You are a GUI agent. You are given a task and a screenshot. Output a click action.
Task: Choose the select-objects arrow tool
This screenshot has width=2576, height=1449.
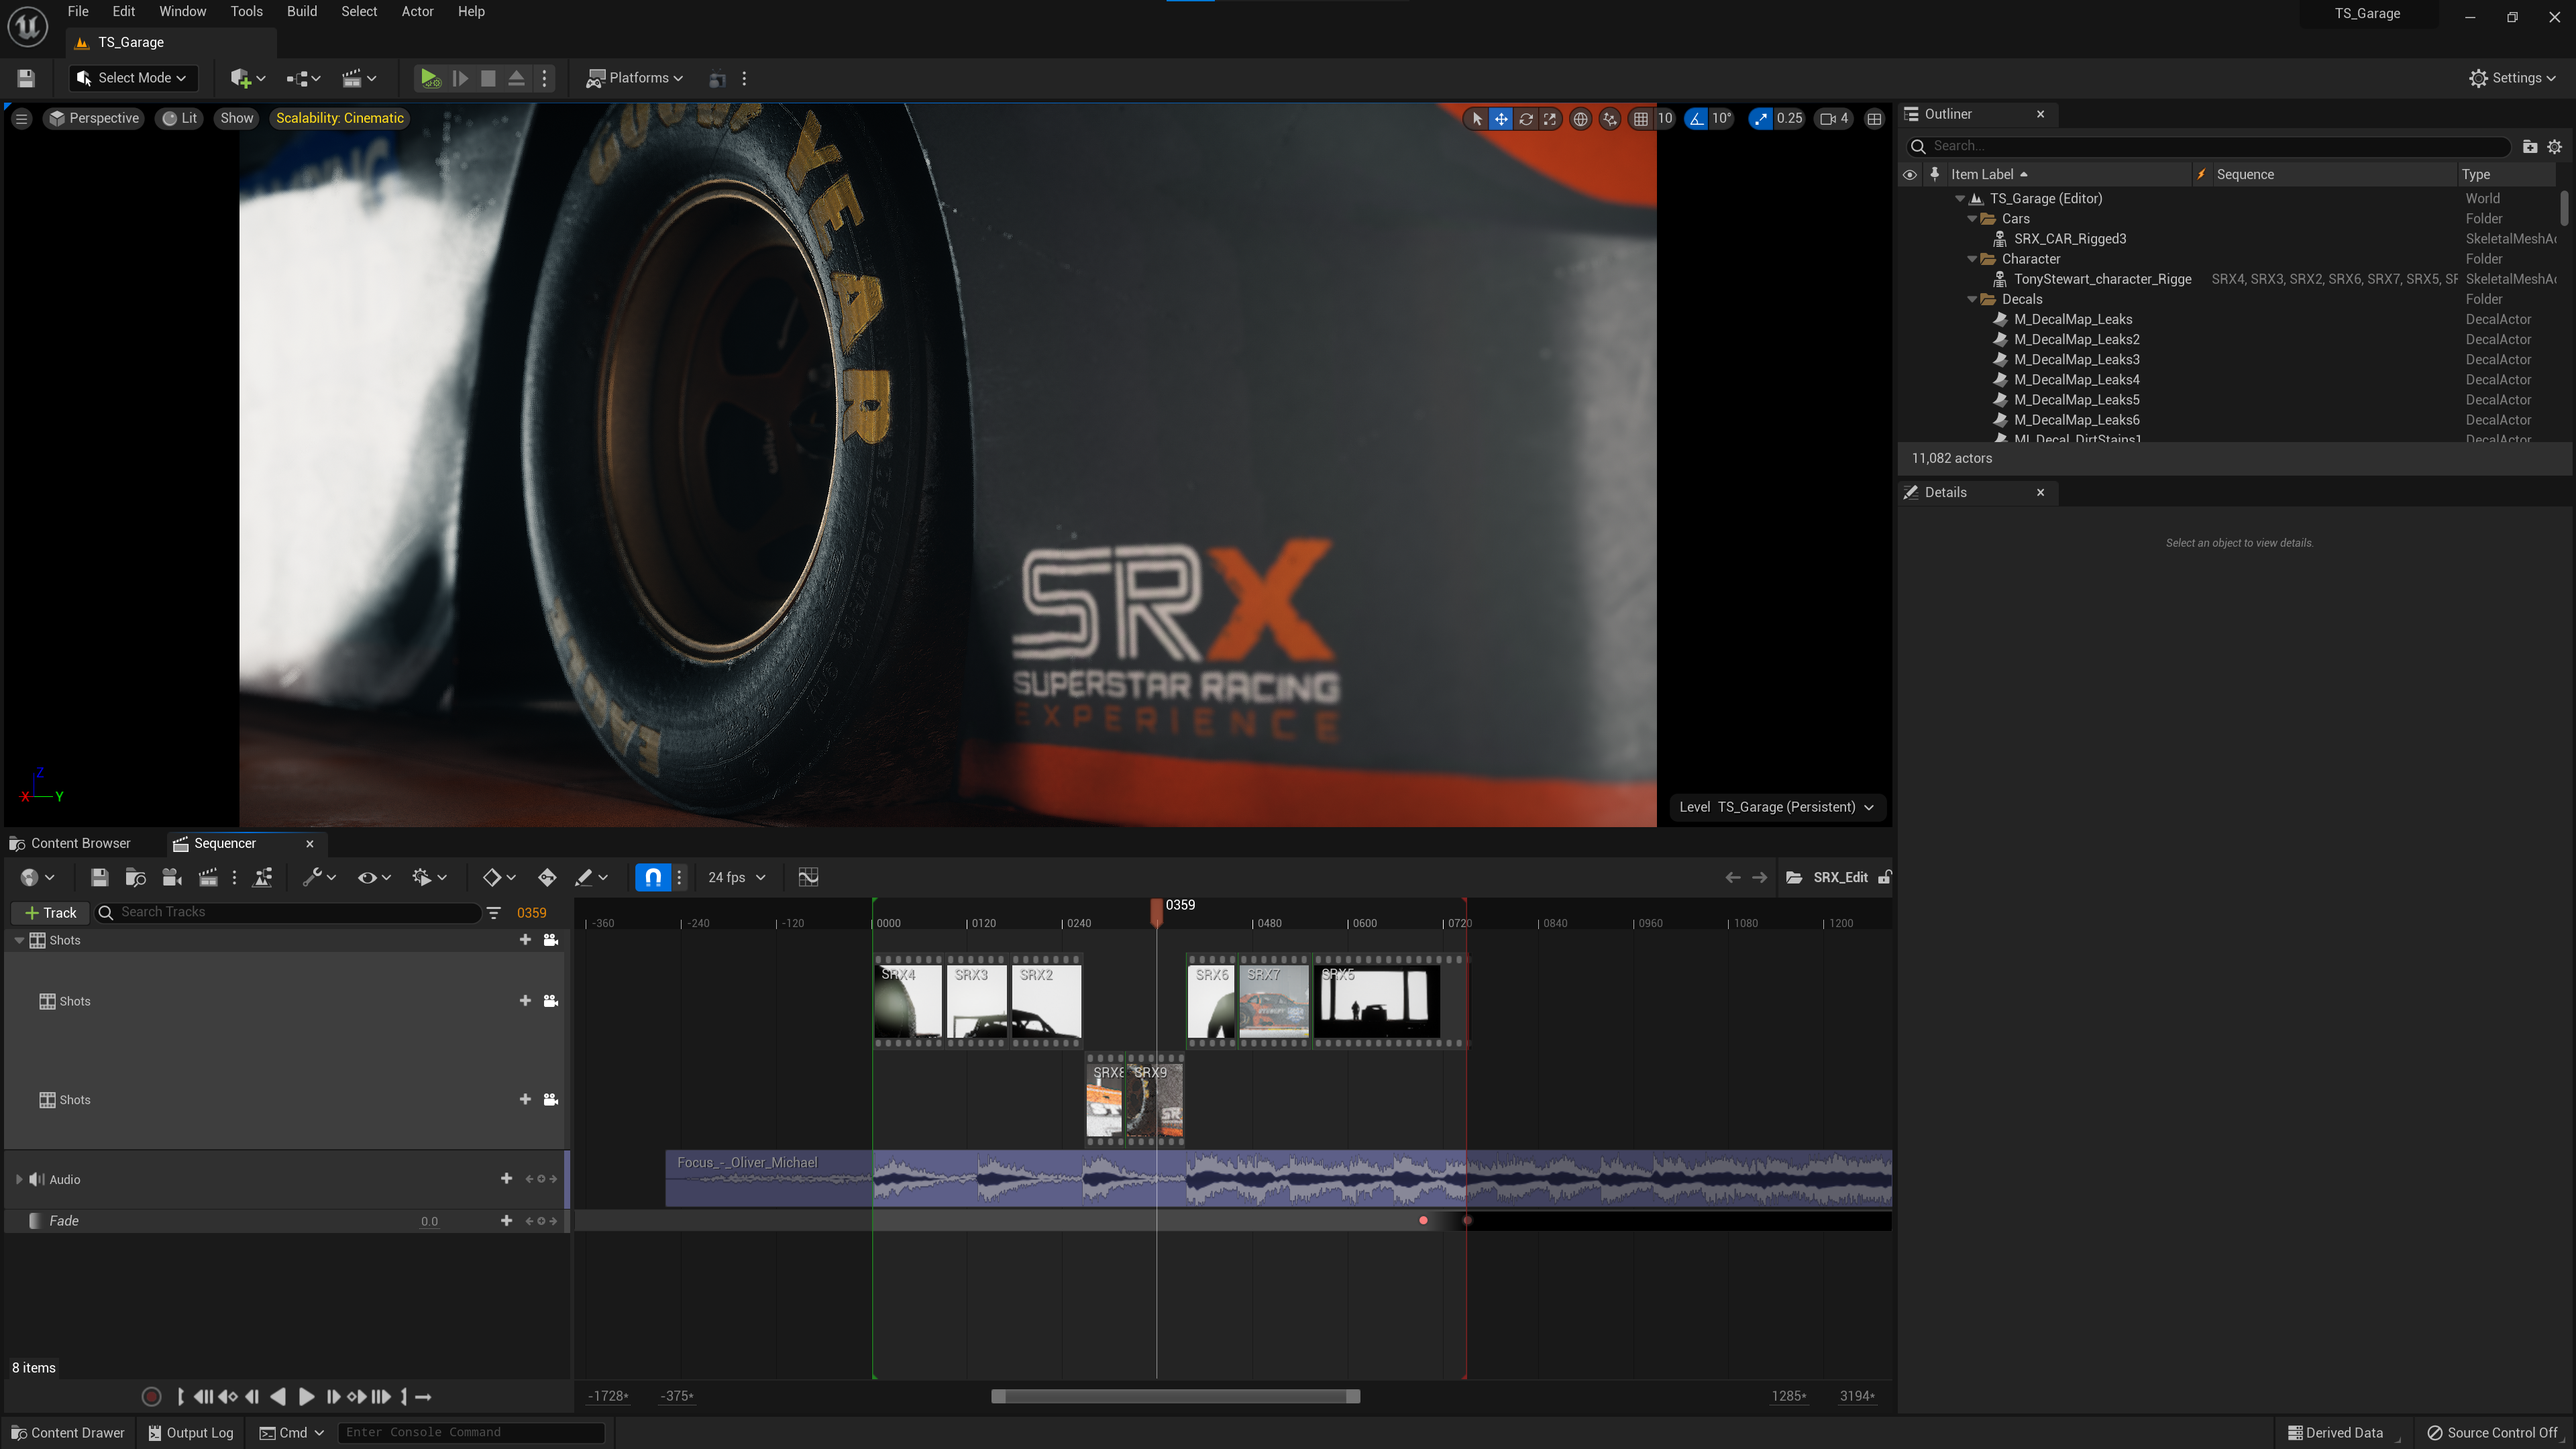click(1477, 119)
